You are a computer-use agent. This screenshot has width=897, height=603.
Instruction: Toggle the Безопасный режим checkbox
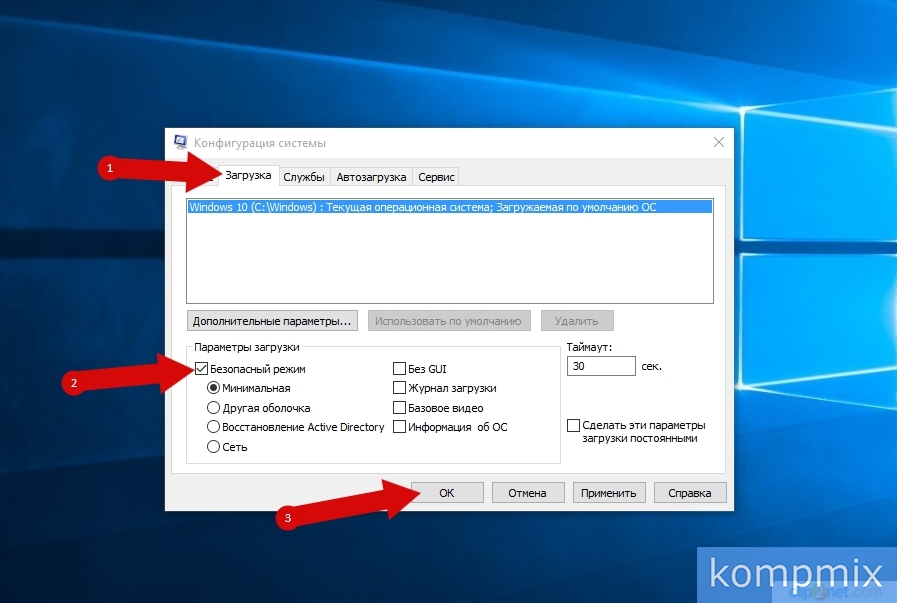click(x=201, y=369)
